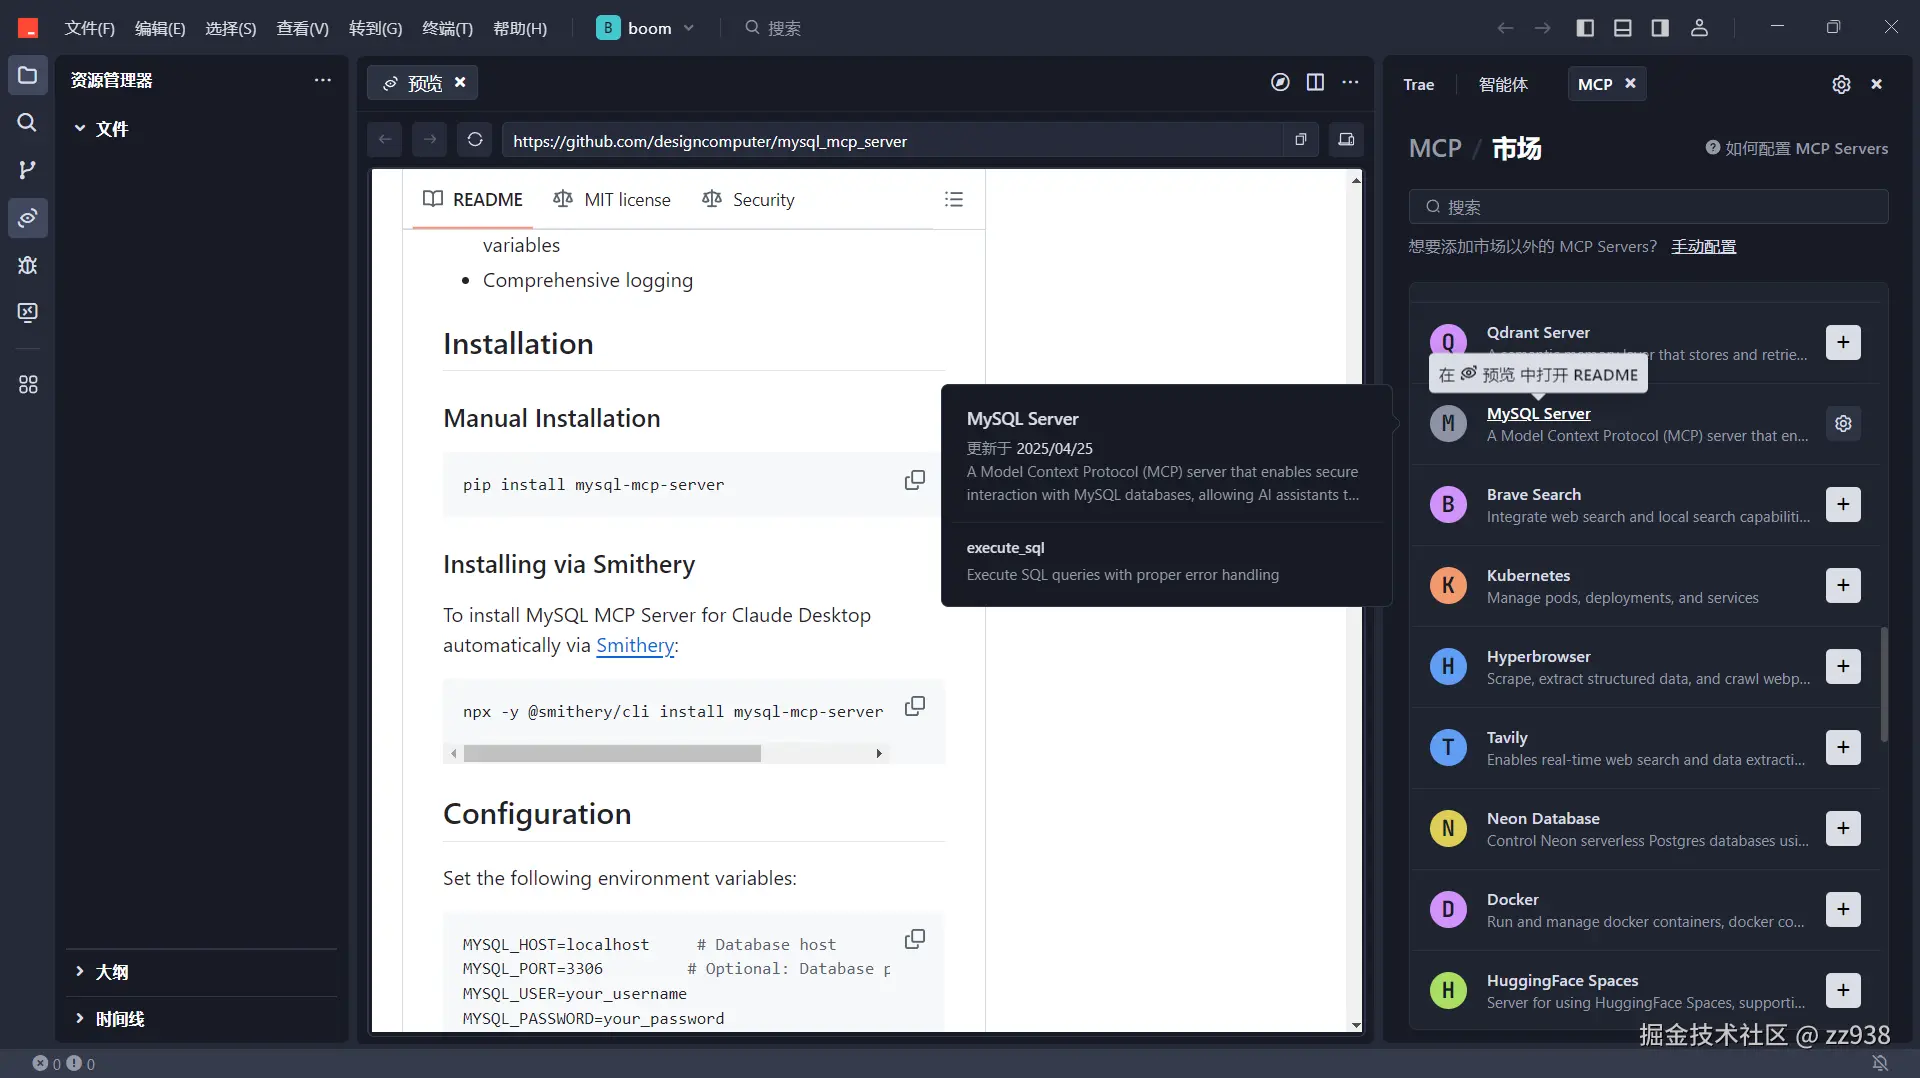Open the Extensions grid icon in activity bar

click(x=28, y=385)
